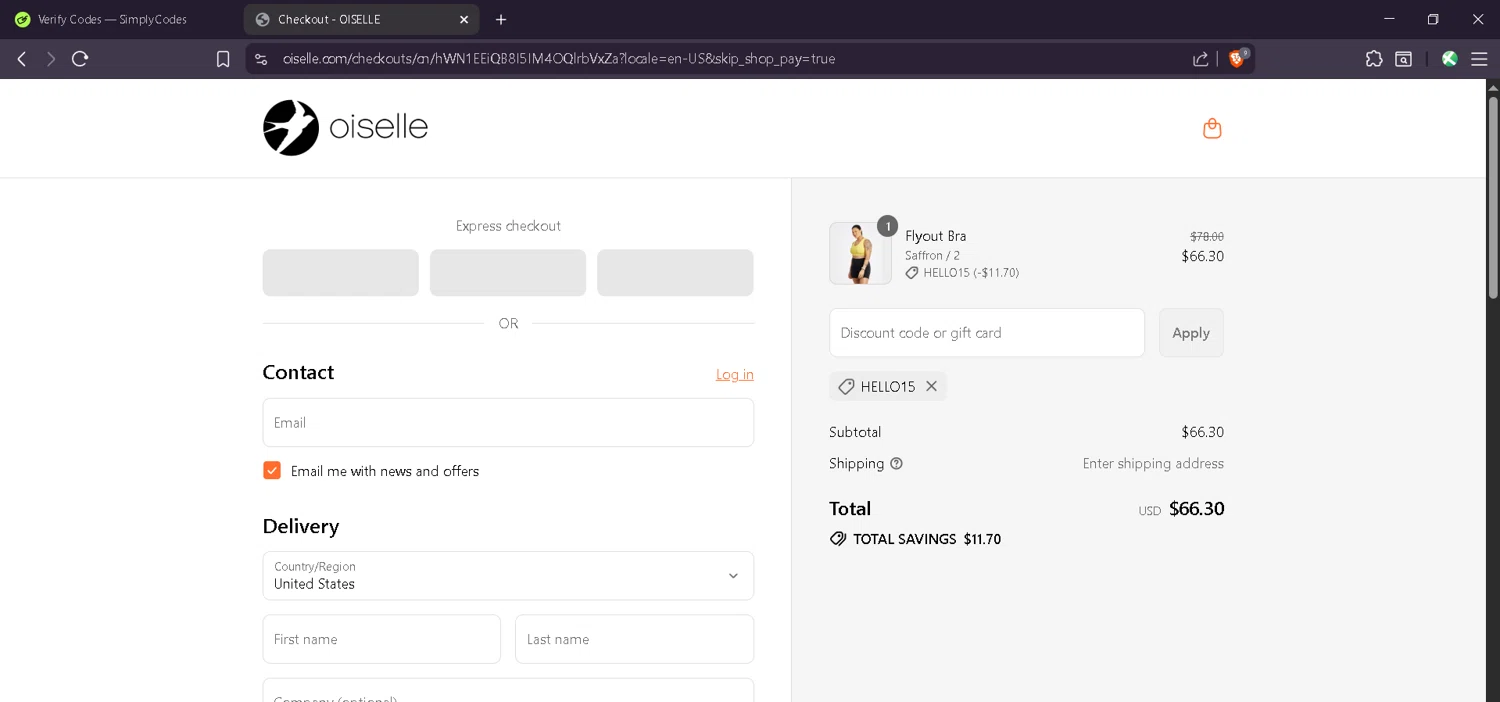Expand the Country/Region dropdown
Image resolution: width=1500 pixels, height=702 pixels.
point(508,576)
